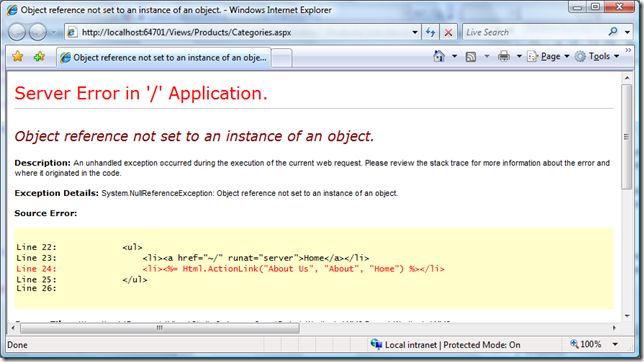Click the address bar with localhost URL
644x362 pixels.
point(238,32)
